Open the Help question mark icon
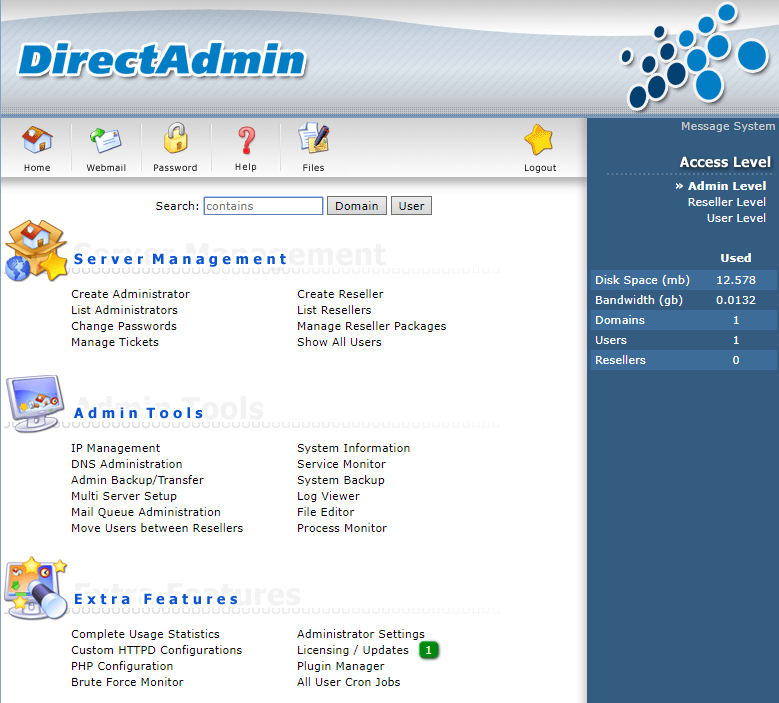 click(246, 140)
